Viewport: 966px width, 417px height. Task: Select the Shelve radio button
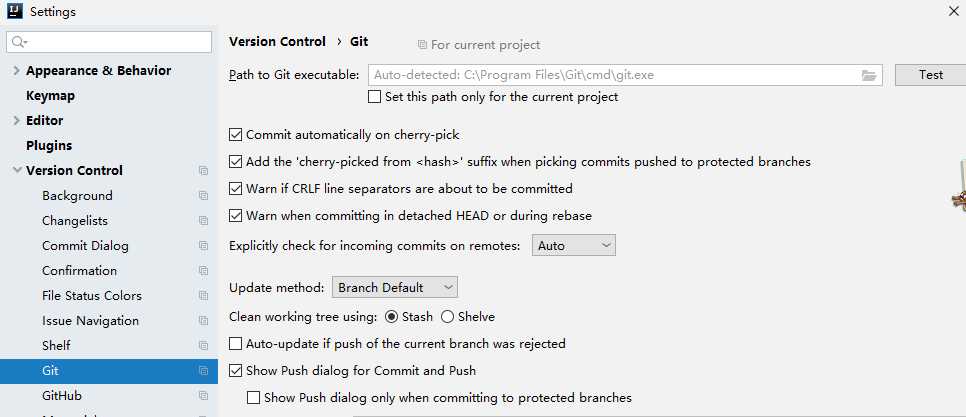[x=447, y=317]
